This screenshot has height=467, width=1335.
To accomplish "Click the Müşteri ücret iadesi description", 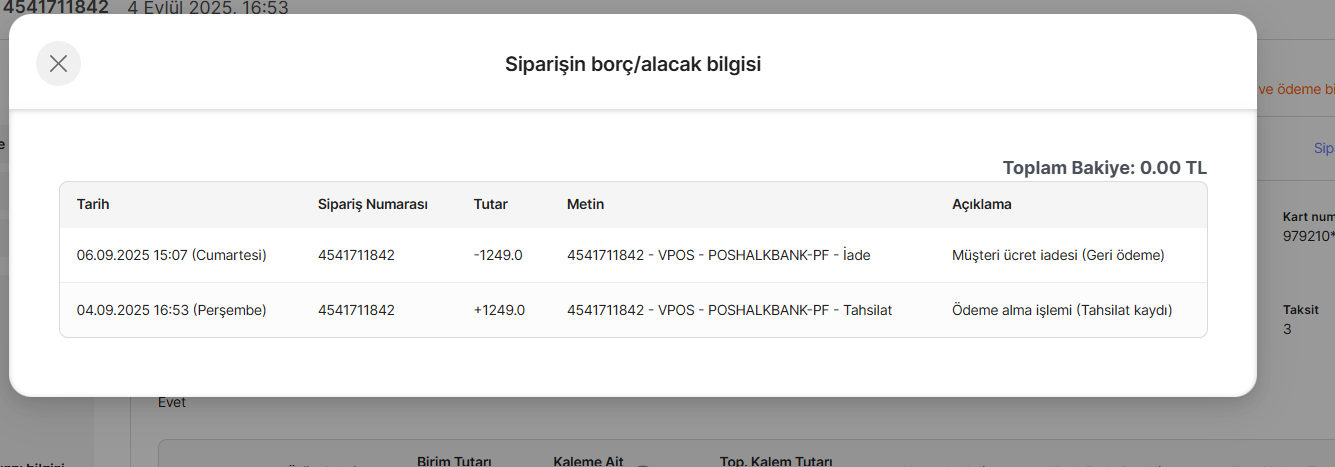I will (1058, 255).
